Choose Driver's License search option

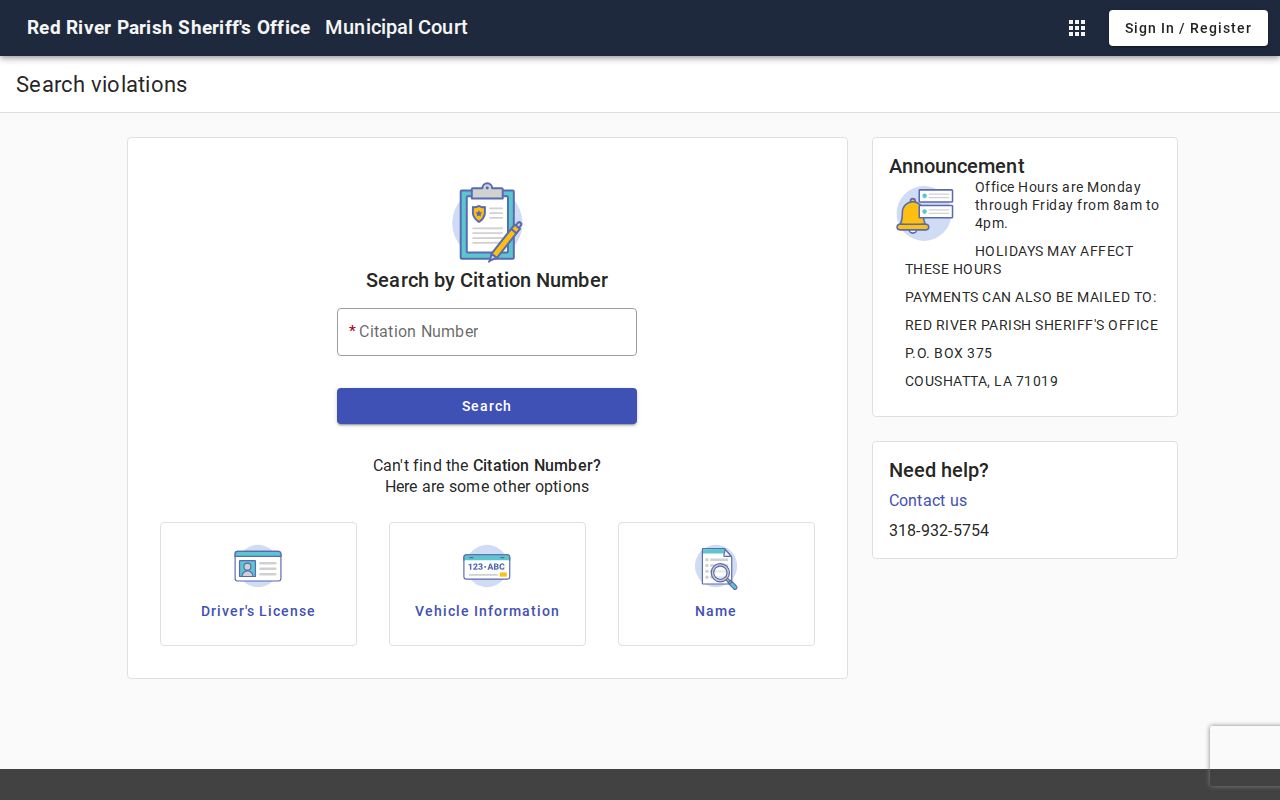click(258, 584)
